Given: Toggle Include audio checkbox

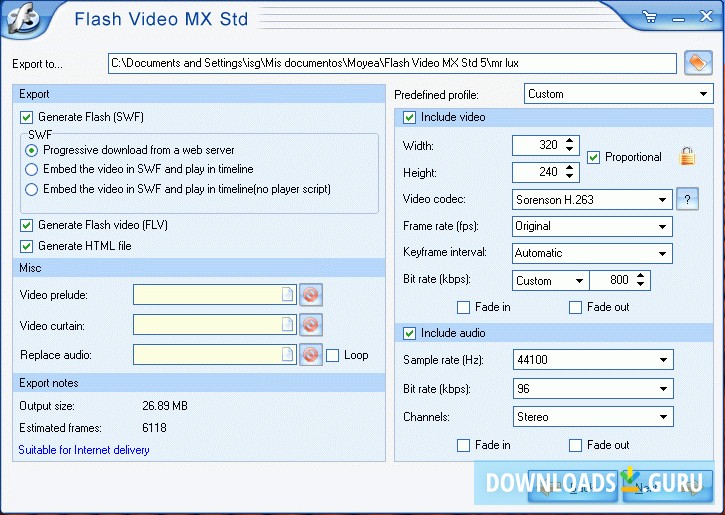Looking at the screenshot, I should click(409, 333).
